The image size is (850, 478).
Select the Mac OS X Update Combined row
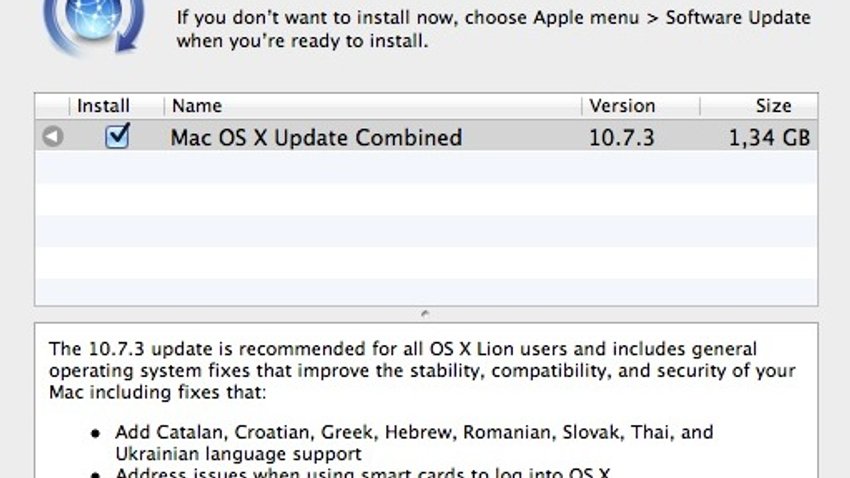[x=426, y=136]
